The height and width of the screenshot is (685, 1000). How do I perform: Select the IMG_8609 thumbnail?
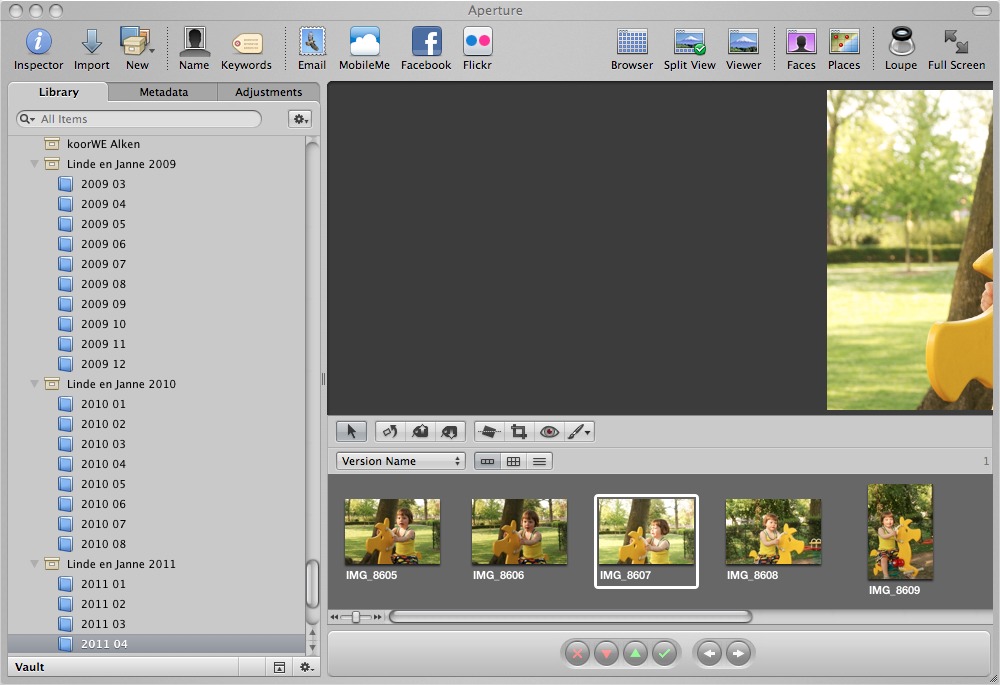click(x=899, y=531)
